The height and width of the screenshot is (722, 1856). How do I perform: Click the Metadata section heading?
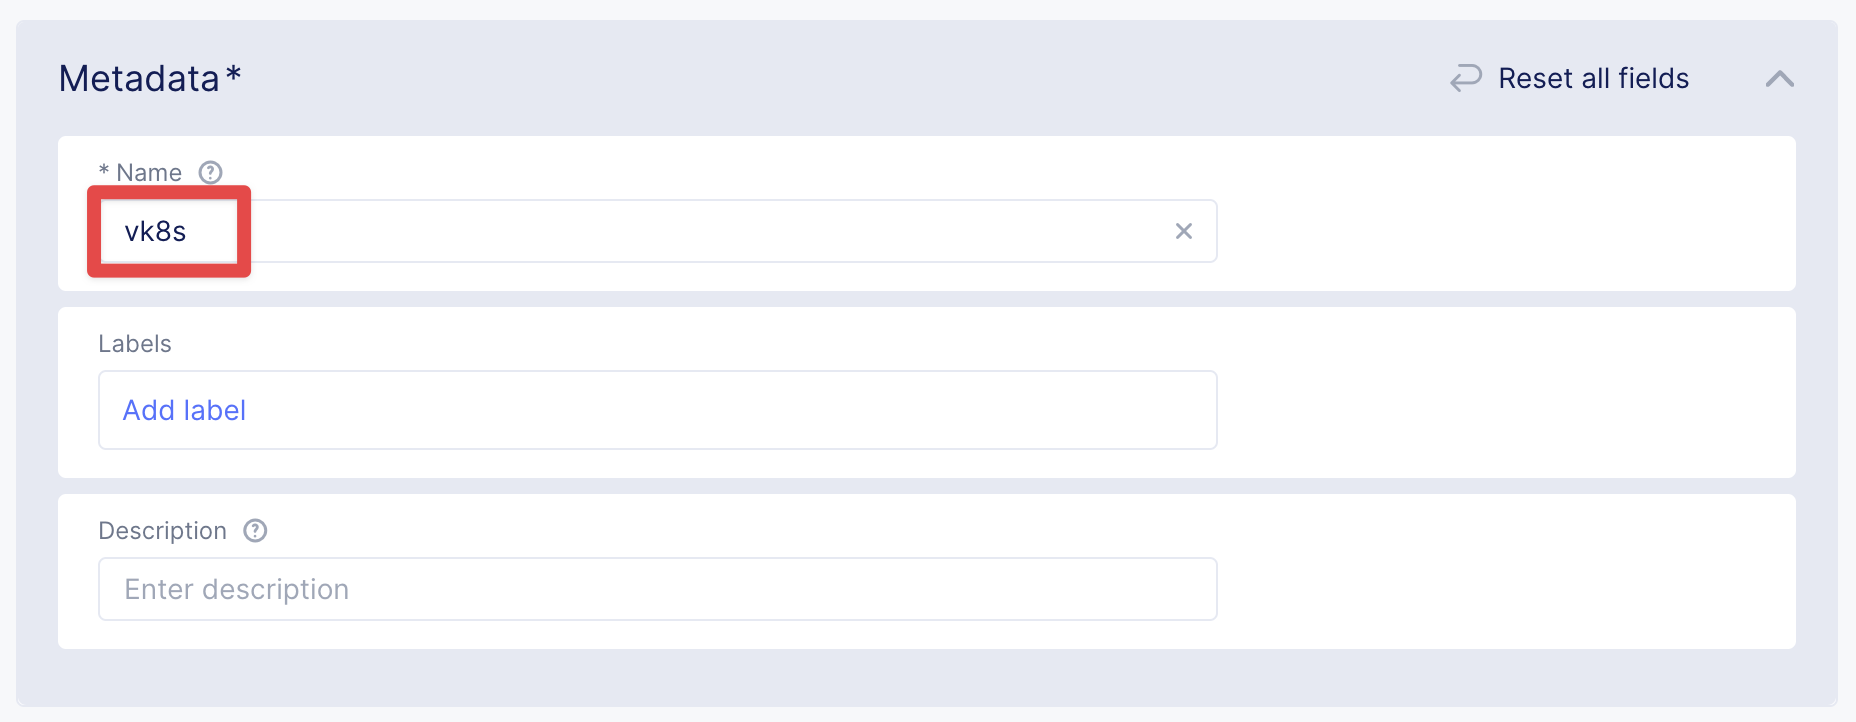coord(139,79)
